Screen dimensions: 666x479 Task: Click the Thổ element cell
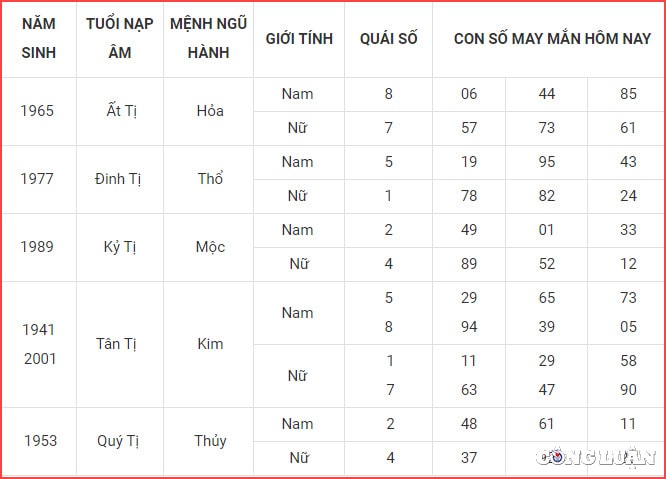pyautogui.click(x=210, y=178)
